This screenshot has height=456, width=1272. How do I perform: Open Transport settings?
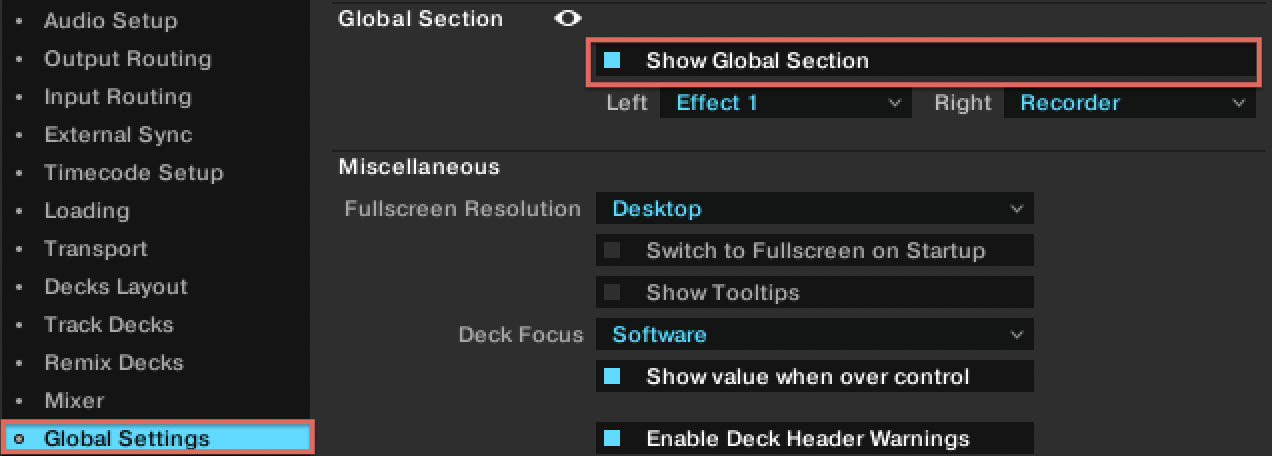coord(96,249)
